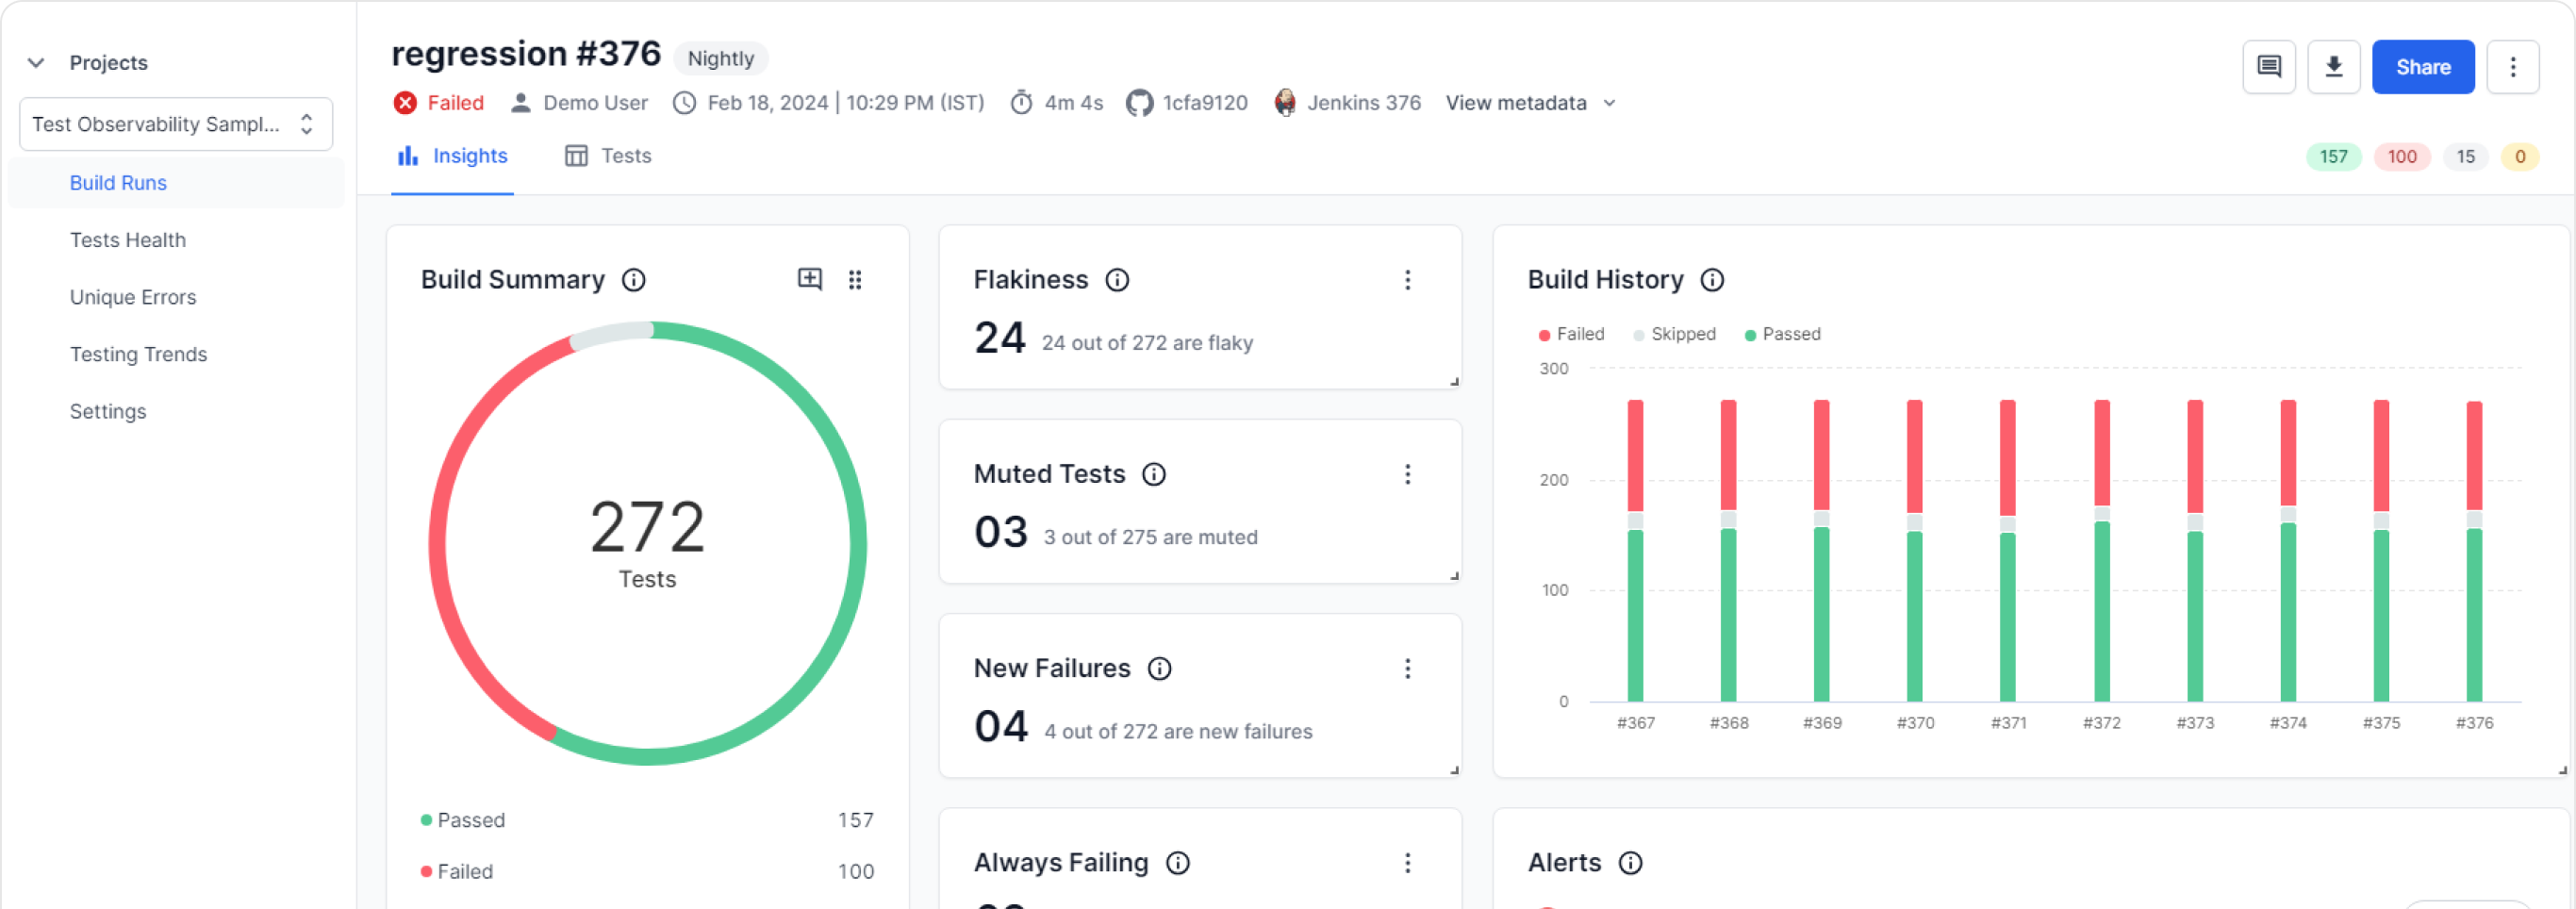Viewport: 2576px width, 909px height.
Task: Toggle Failed series in Build History legend
Action: click(x=1570, y=334)
